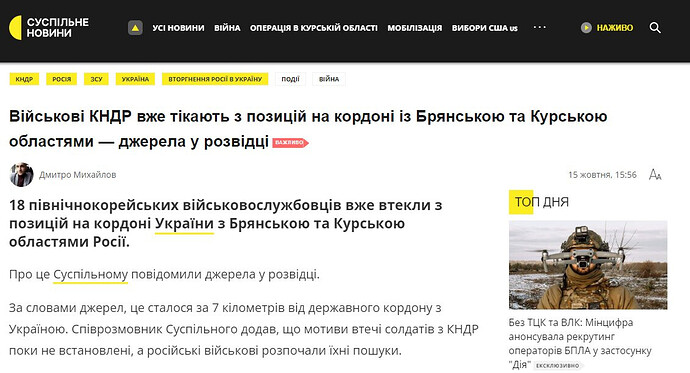Click author Дмитро Михайлов's avatar

(22, 175)
